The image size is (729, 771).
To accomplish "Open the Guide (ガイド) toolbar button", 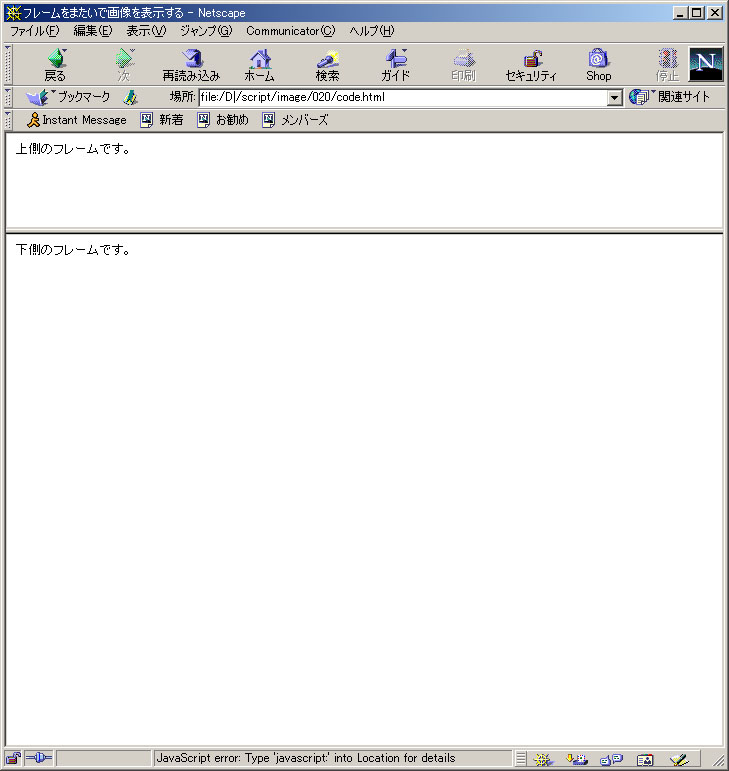I will 395,65.
